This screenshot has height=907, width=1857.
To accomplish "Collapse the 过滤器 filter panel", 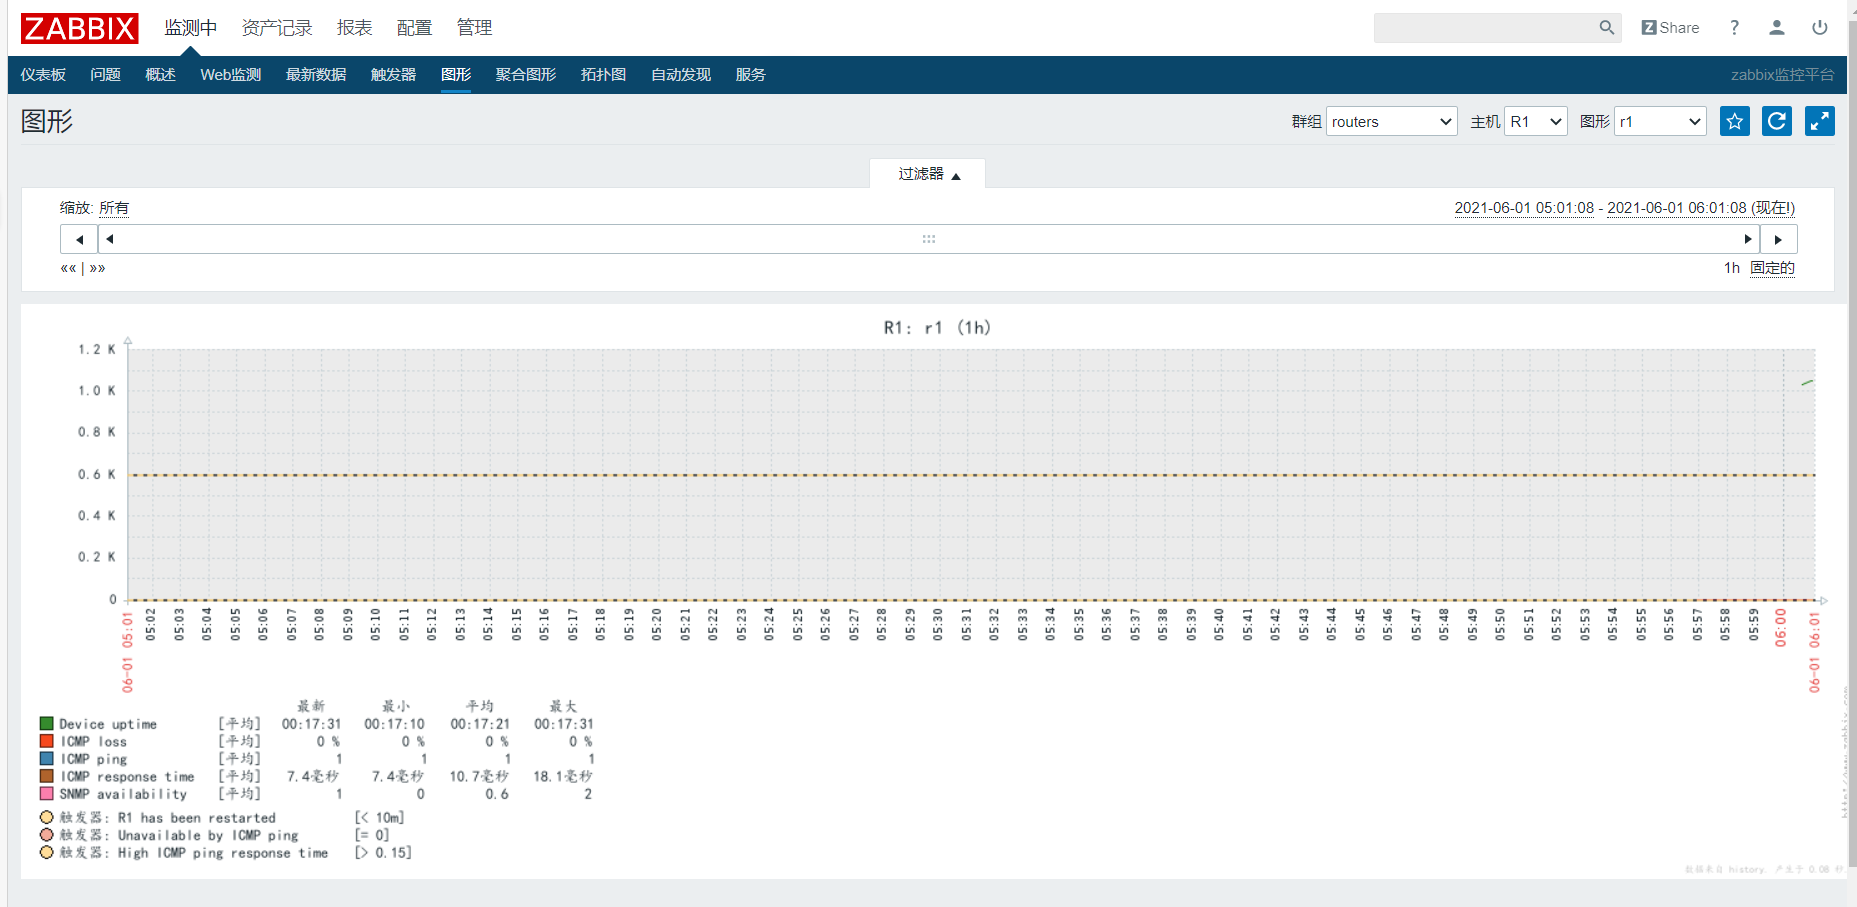I will 927,173.
